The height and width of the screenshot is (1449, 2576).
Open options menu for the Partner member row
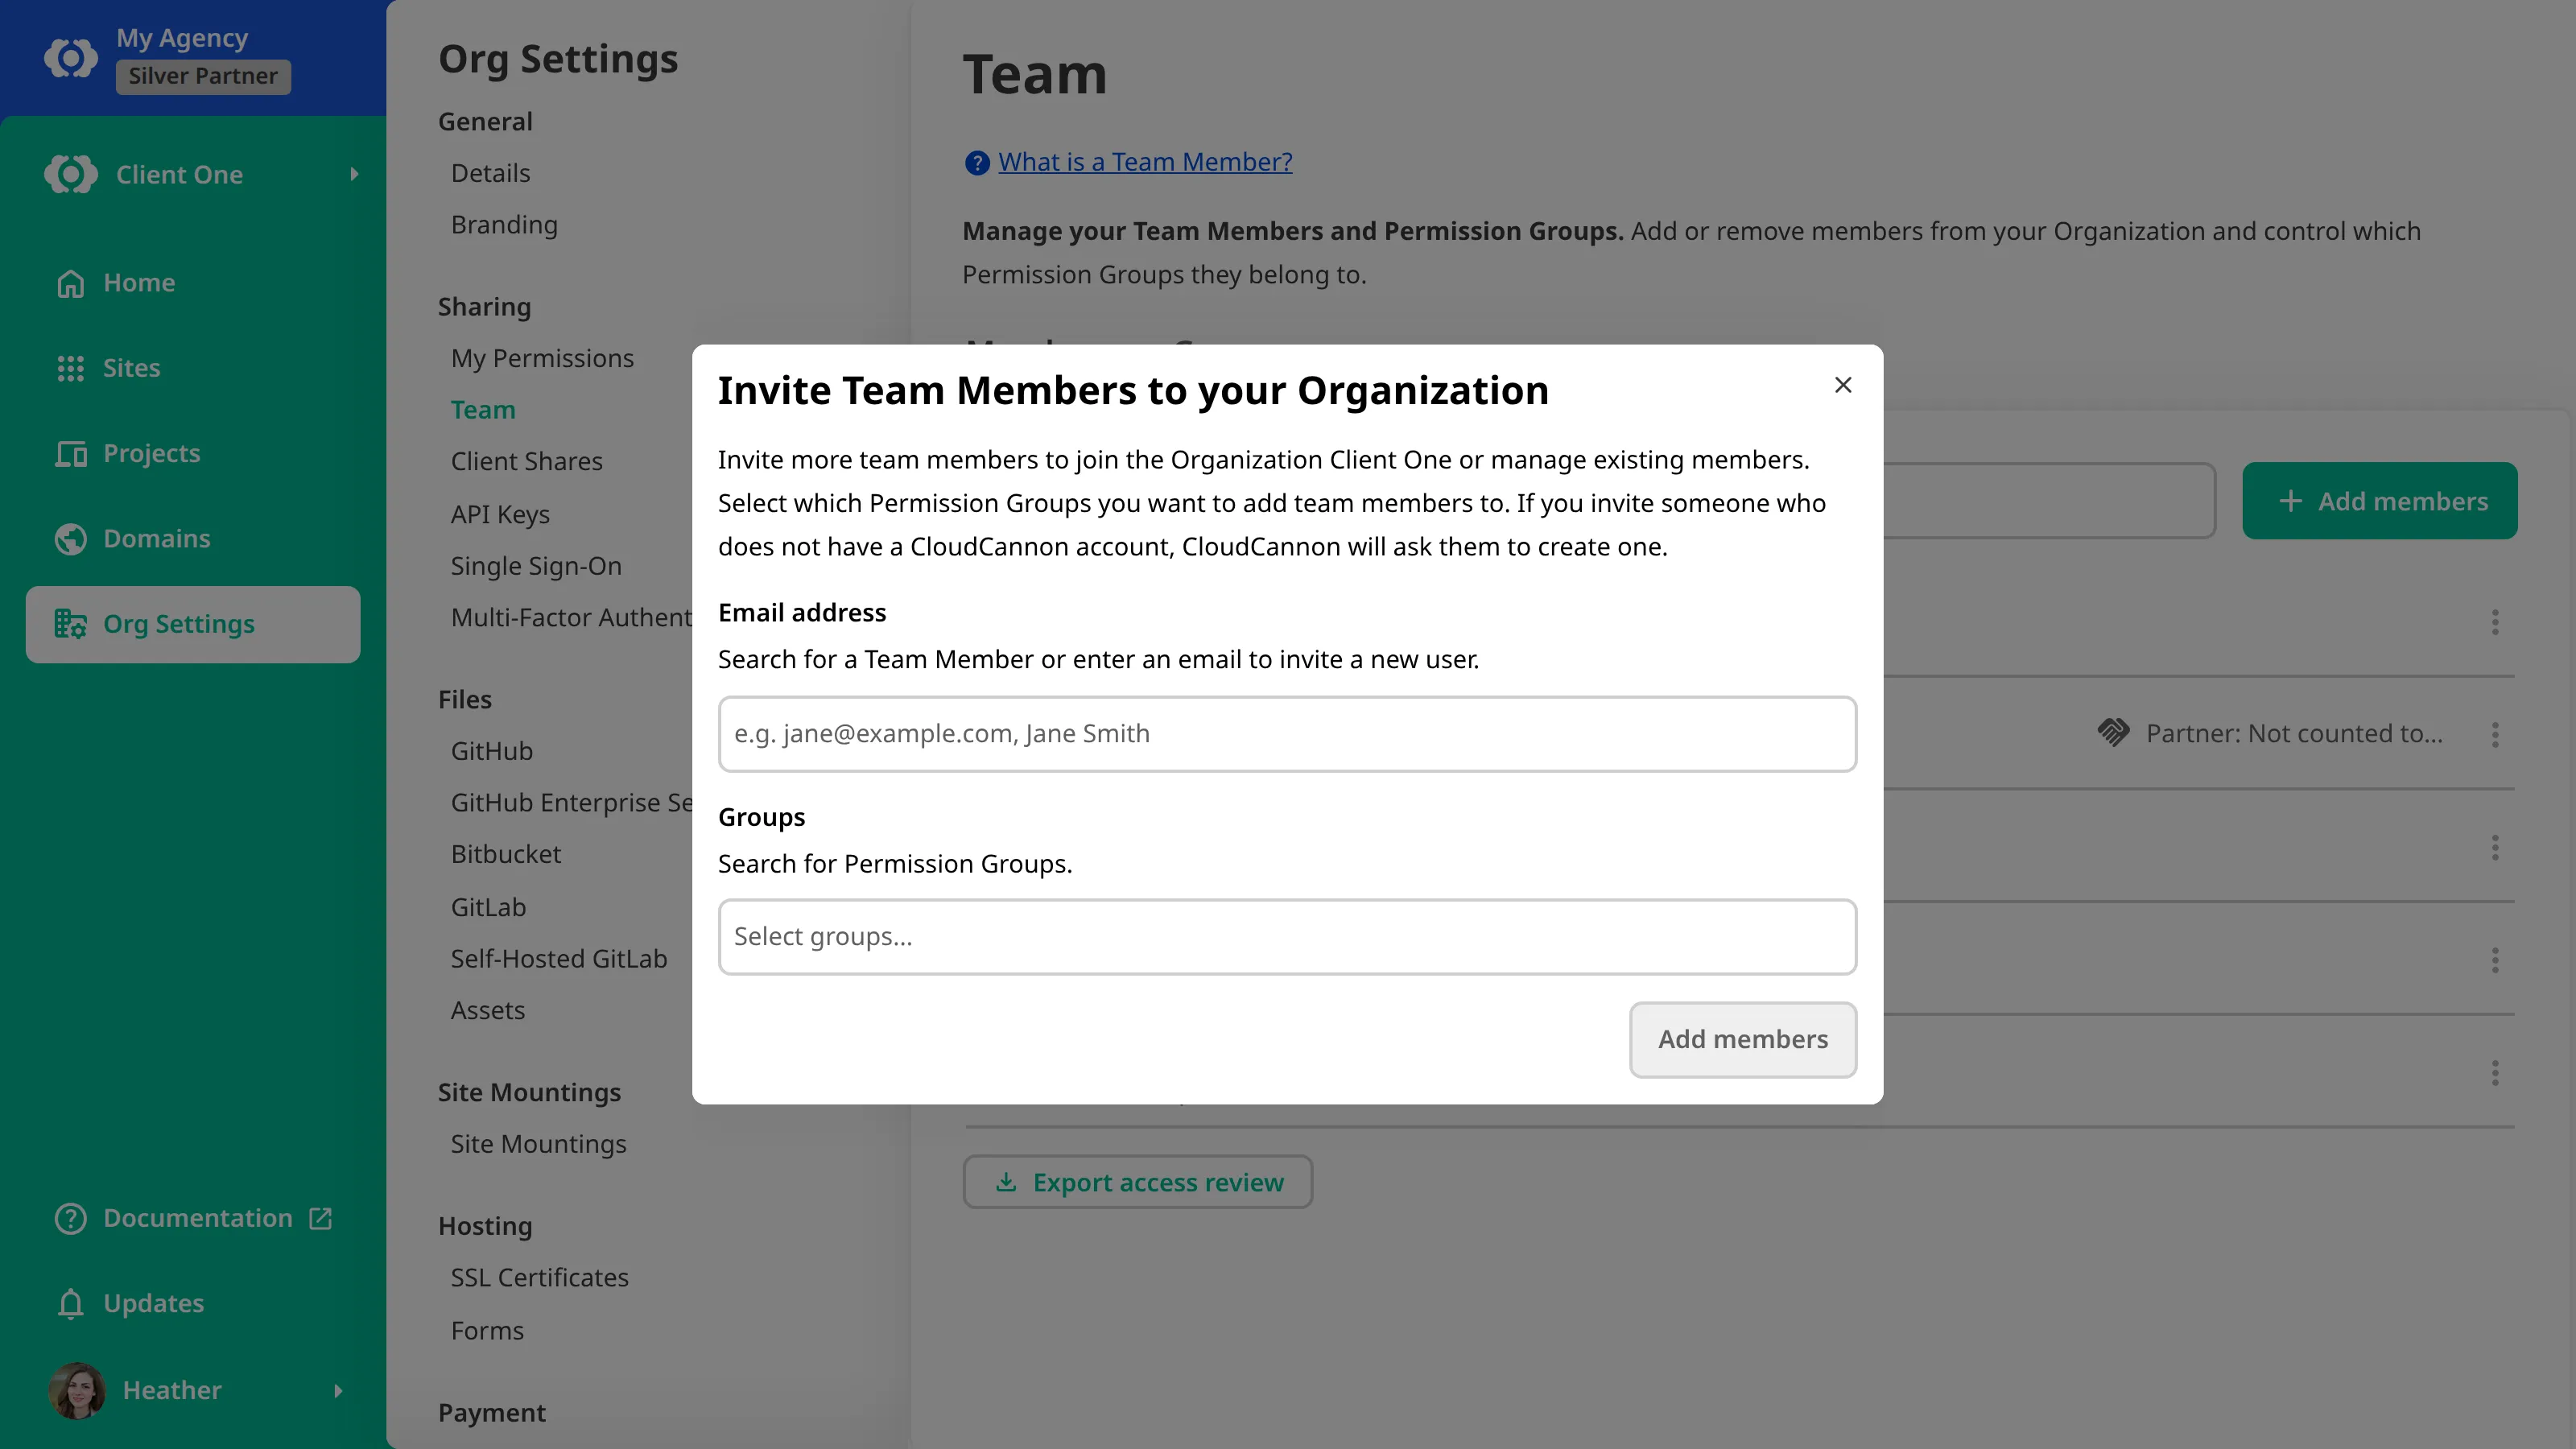pos(2495,735)
